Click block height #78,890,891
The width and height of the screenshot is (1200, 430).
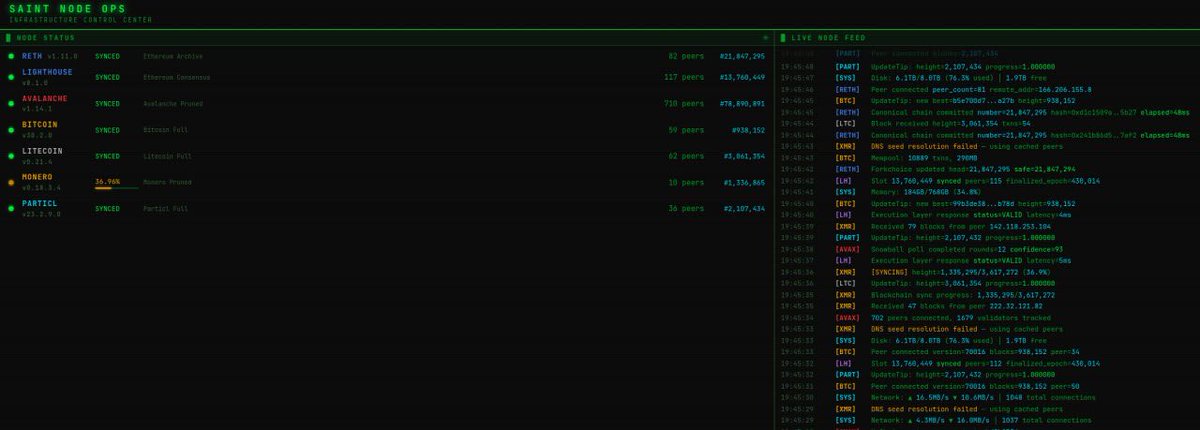tap(742, 103)
